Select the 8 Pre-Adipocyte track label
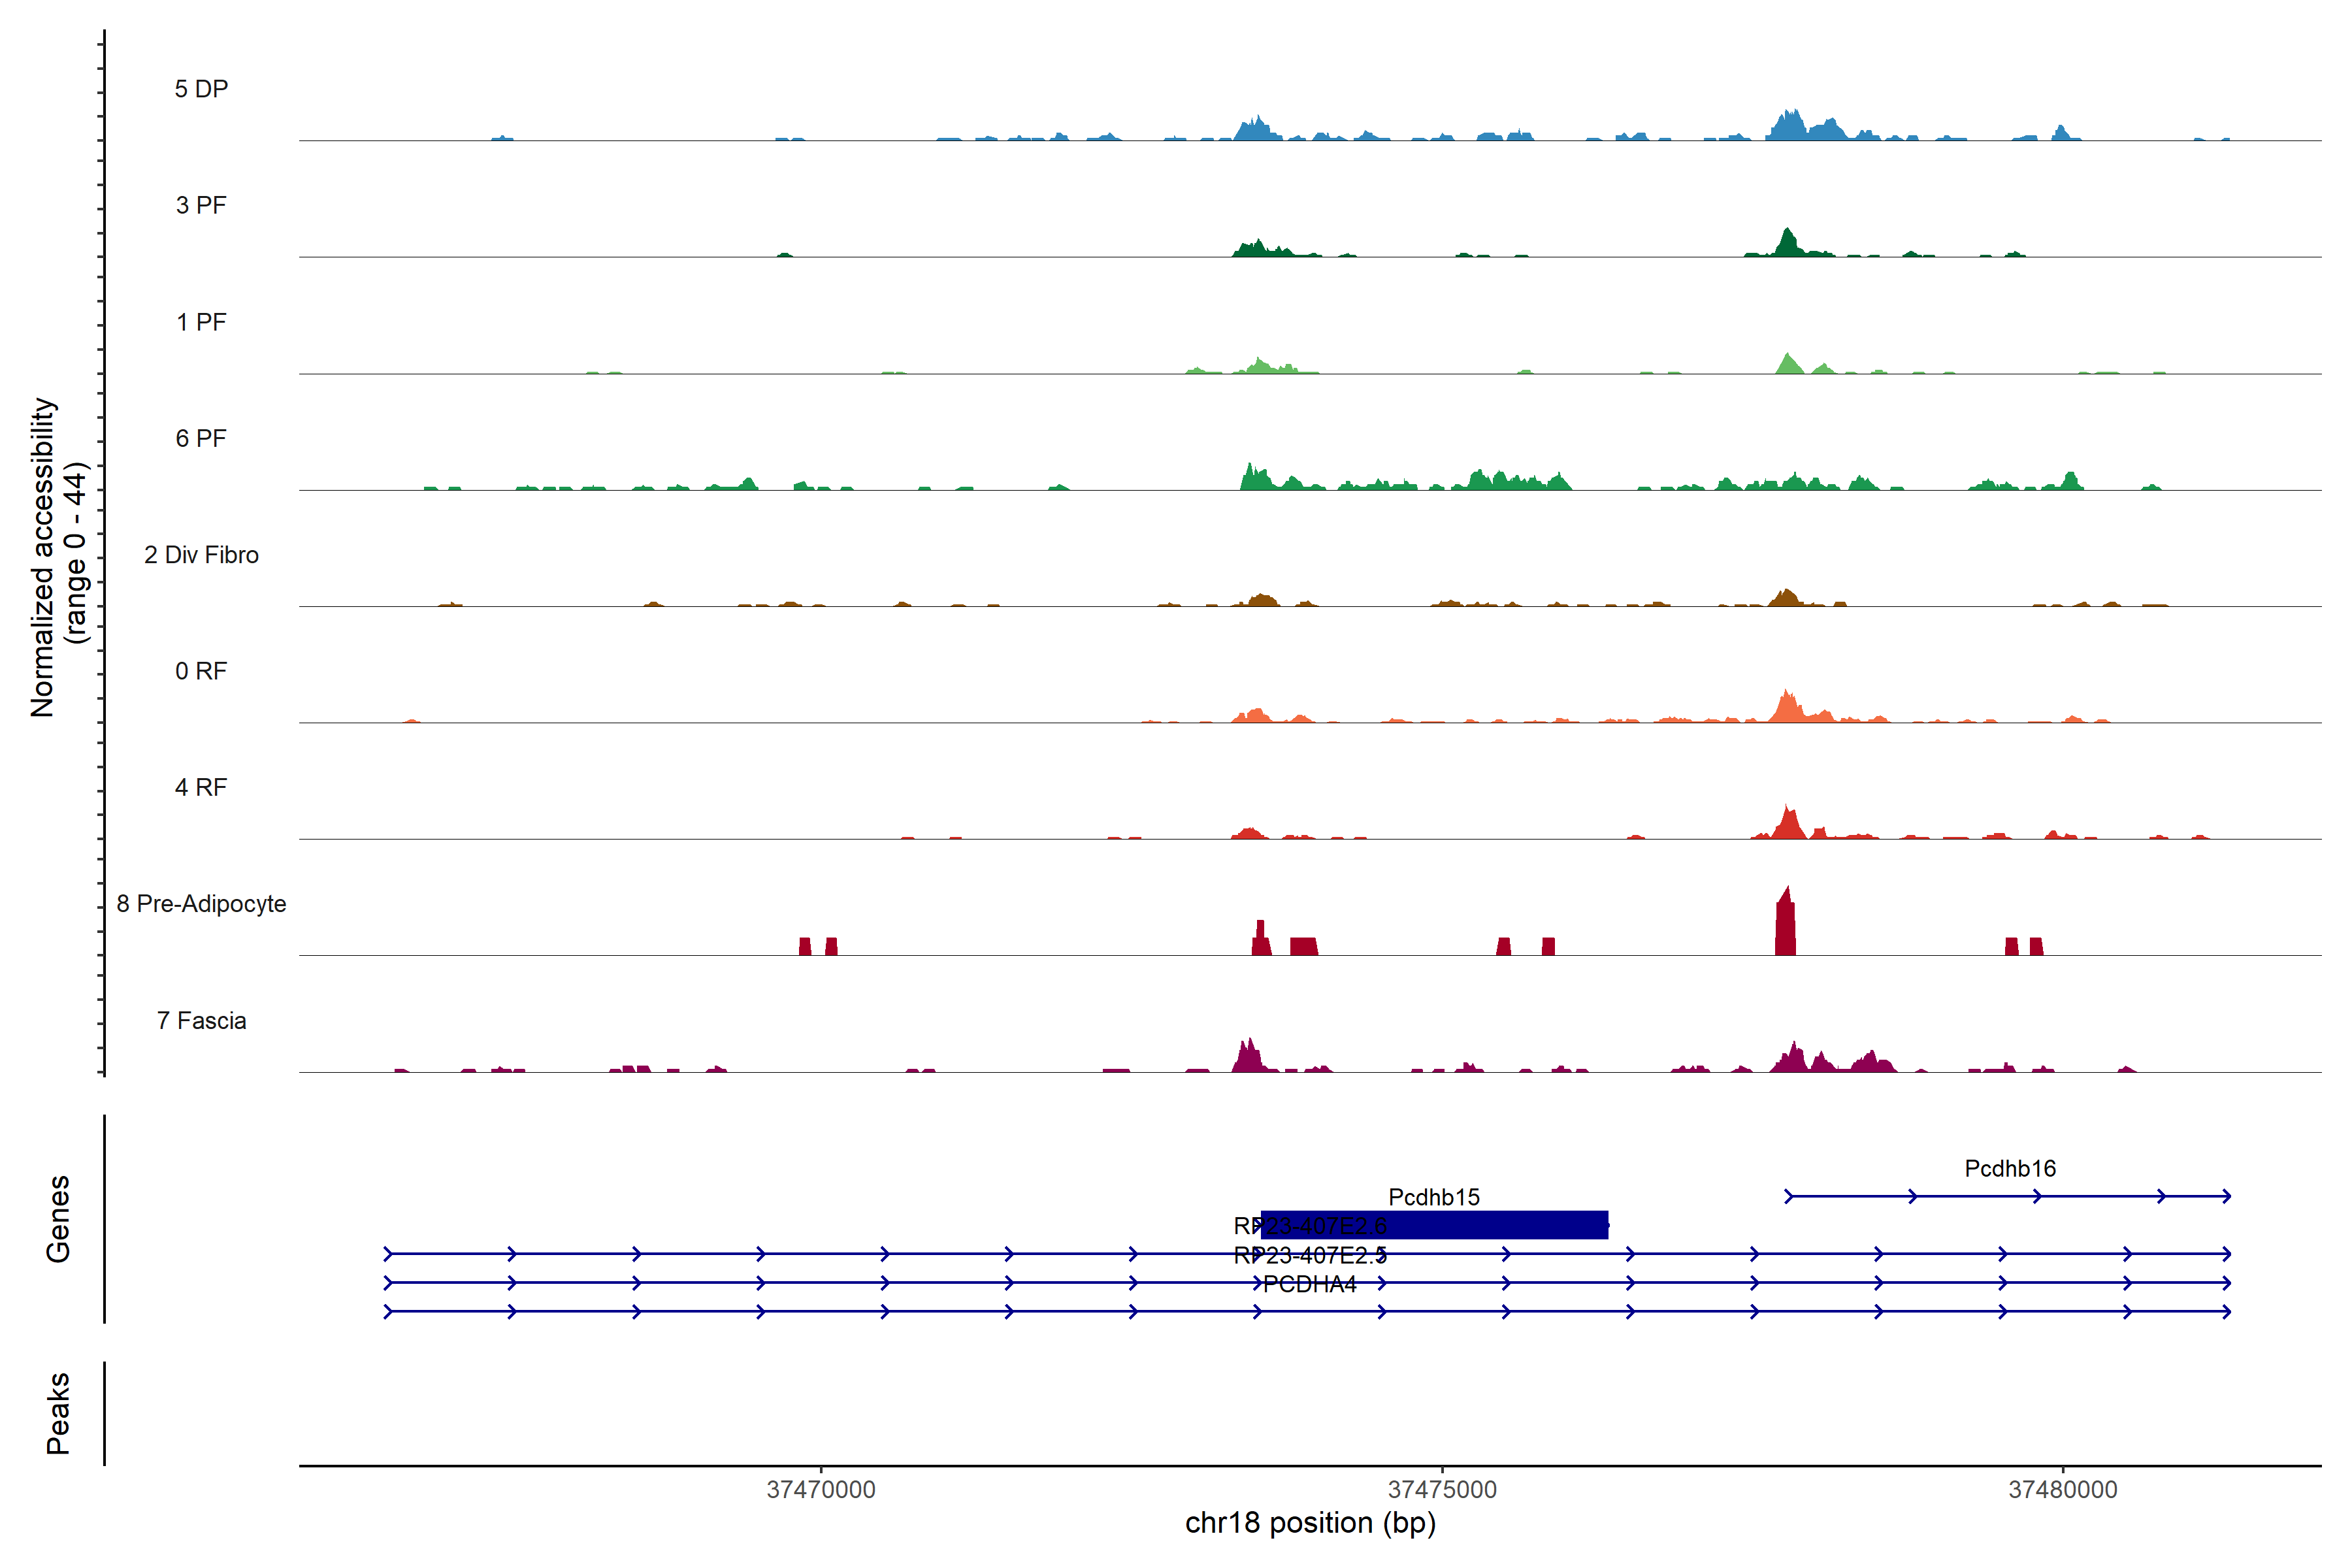Viewport: 2352px width, 1568px height. point(201,904)
